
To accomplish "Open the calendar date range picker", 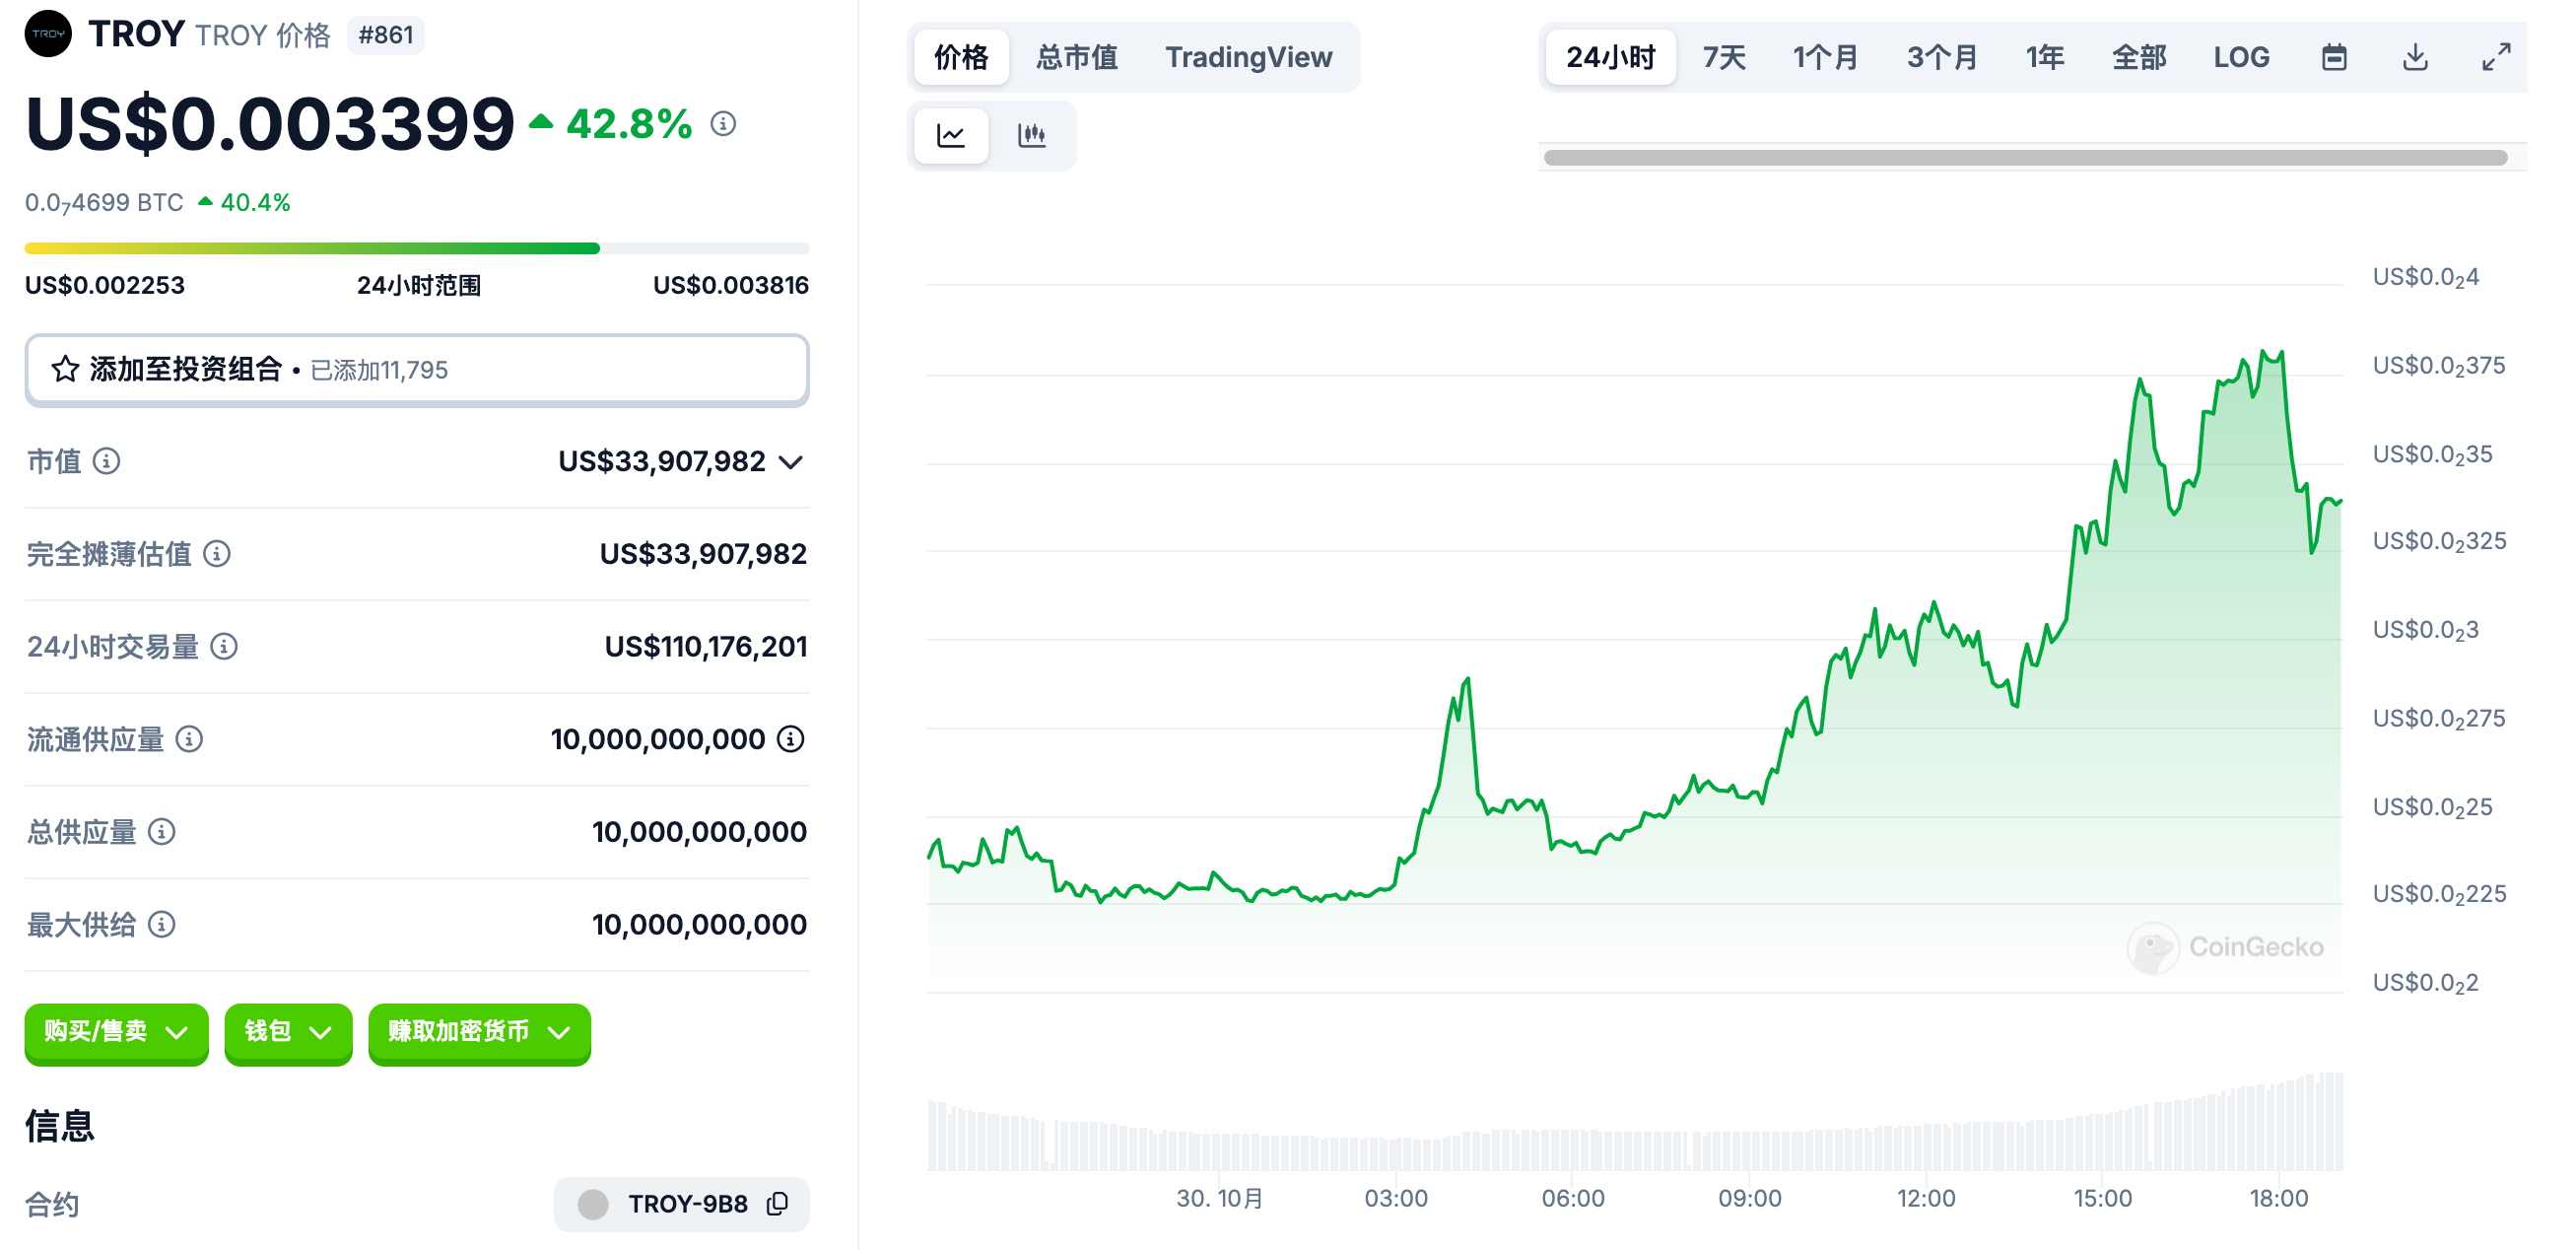I will point(2333,57).
